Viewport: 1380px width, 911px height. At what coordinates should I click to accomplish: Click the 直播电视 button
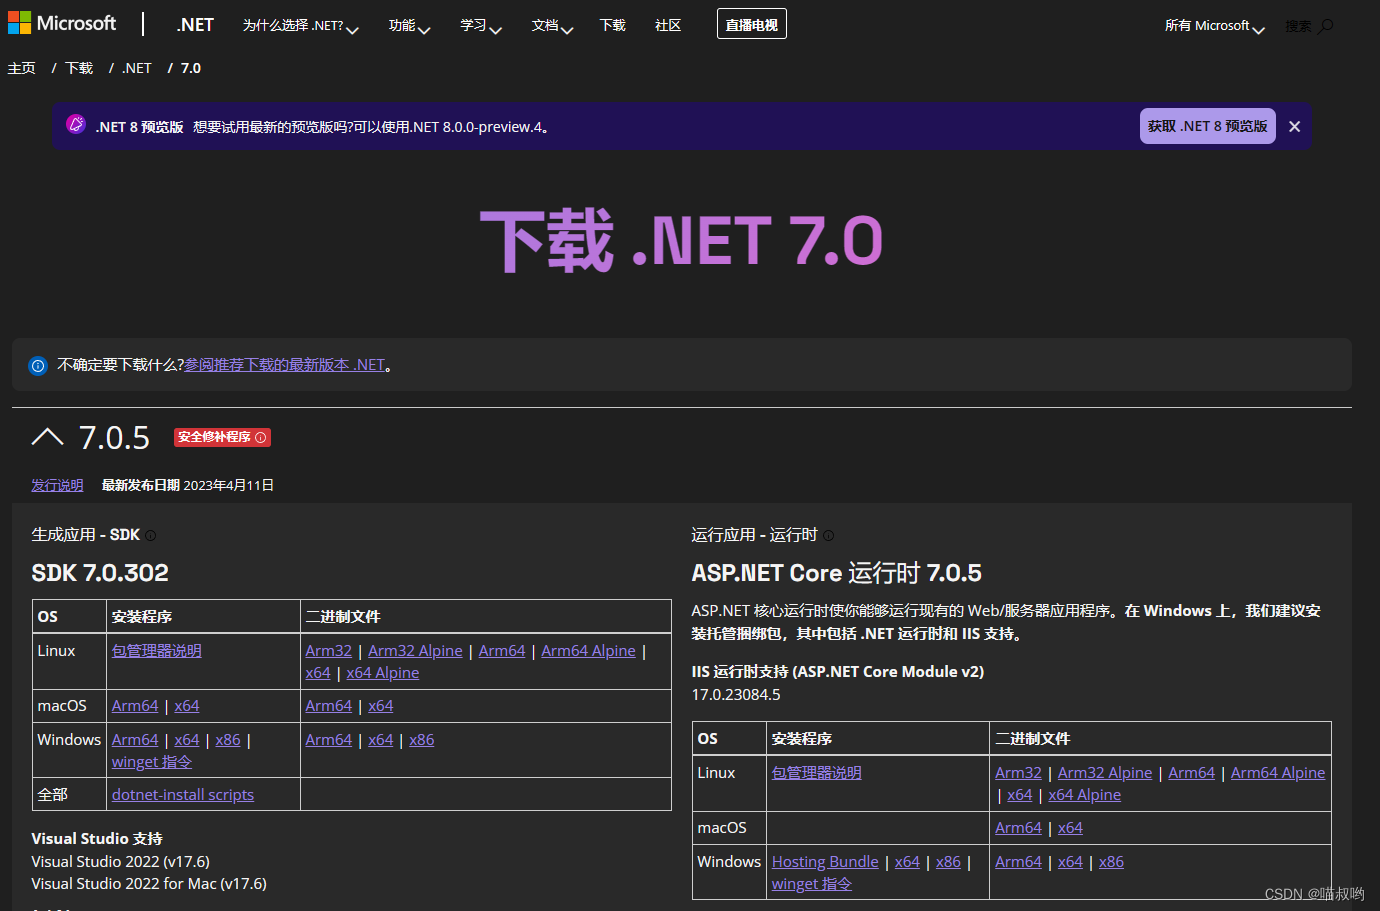[752, 24]
